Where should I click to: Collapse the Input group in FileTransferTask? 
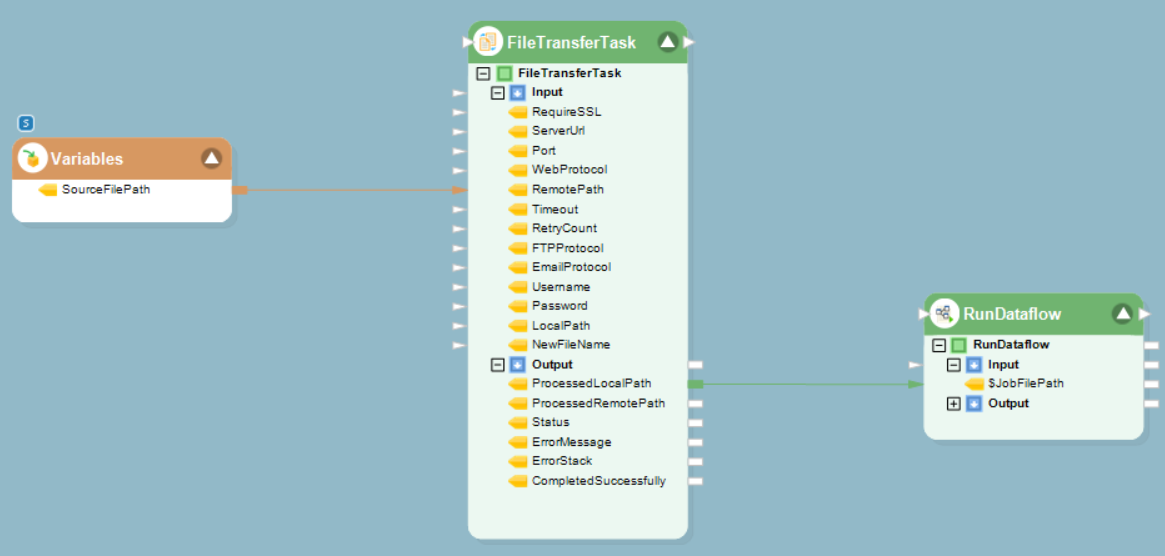point(498,92)
